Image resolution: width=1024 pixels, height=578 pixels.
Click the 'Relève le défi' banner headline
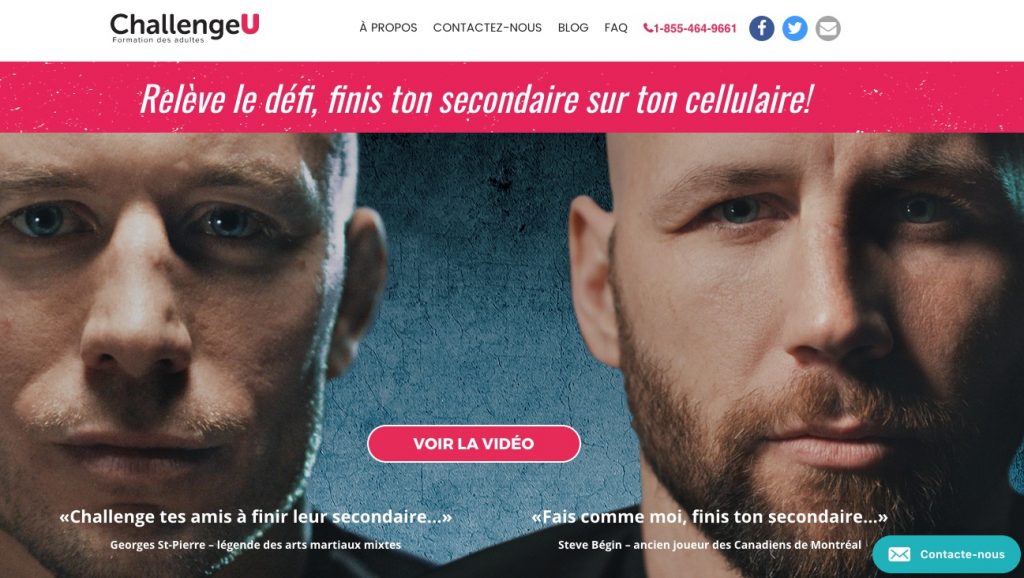[476, 99]
